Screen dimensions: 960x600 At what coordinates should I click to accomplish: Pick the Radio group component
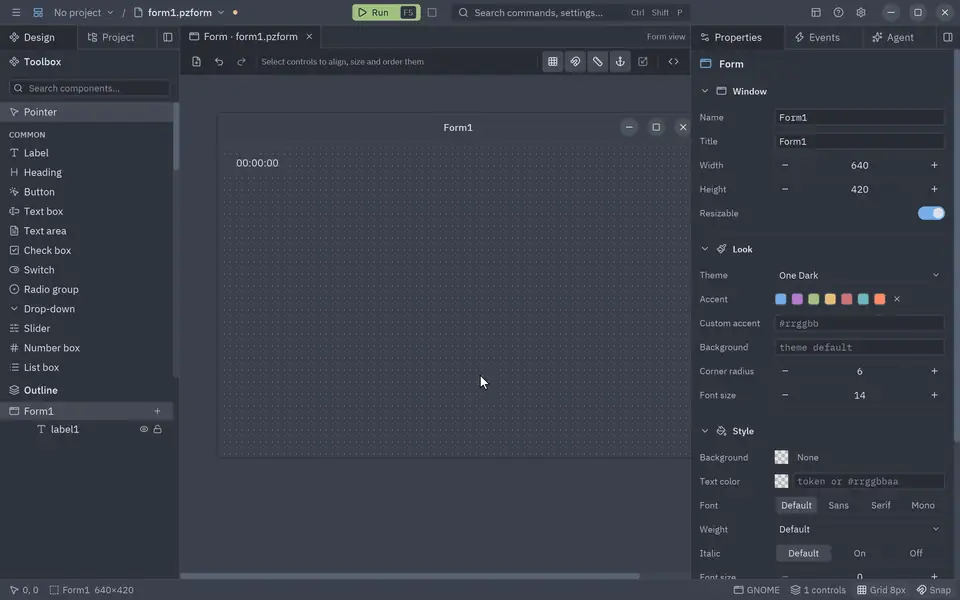coord(87,290)
